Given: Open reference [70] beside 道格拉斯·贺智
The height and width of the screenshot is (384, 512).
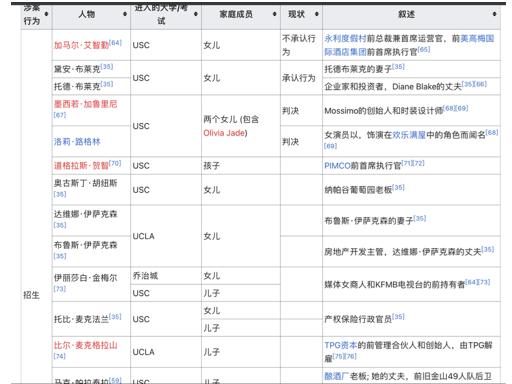Looking at the screenshot, I should [115, 163].
